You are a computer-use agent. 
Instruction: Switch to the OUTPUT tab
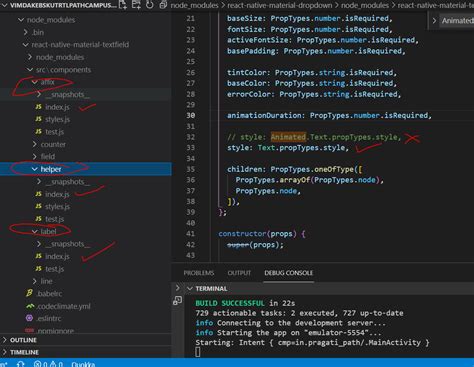click(239, 273)
